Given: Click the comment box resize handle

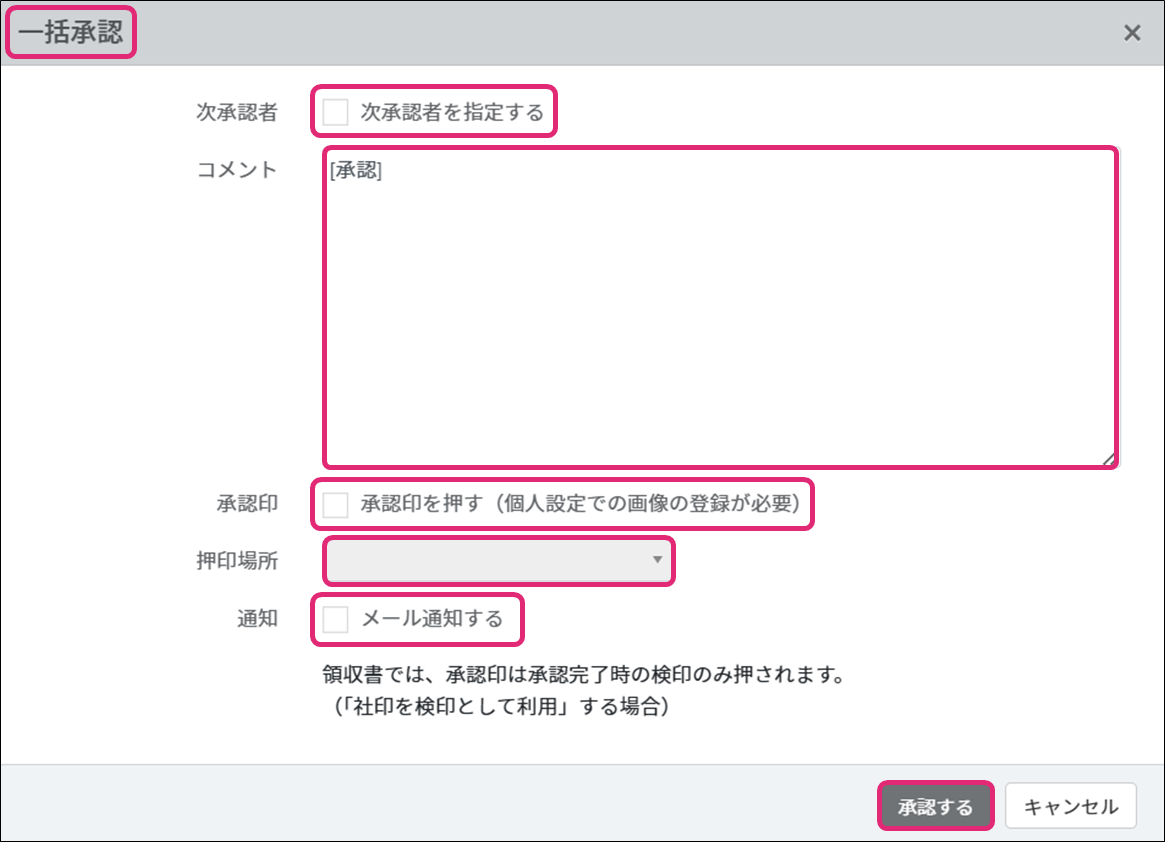Looking at the screenshot, I should 1108,459.
